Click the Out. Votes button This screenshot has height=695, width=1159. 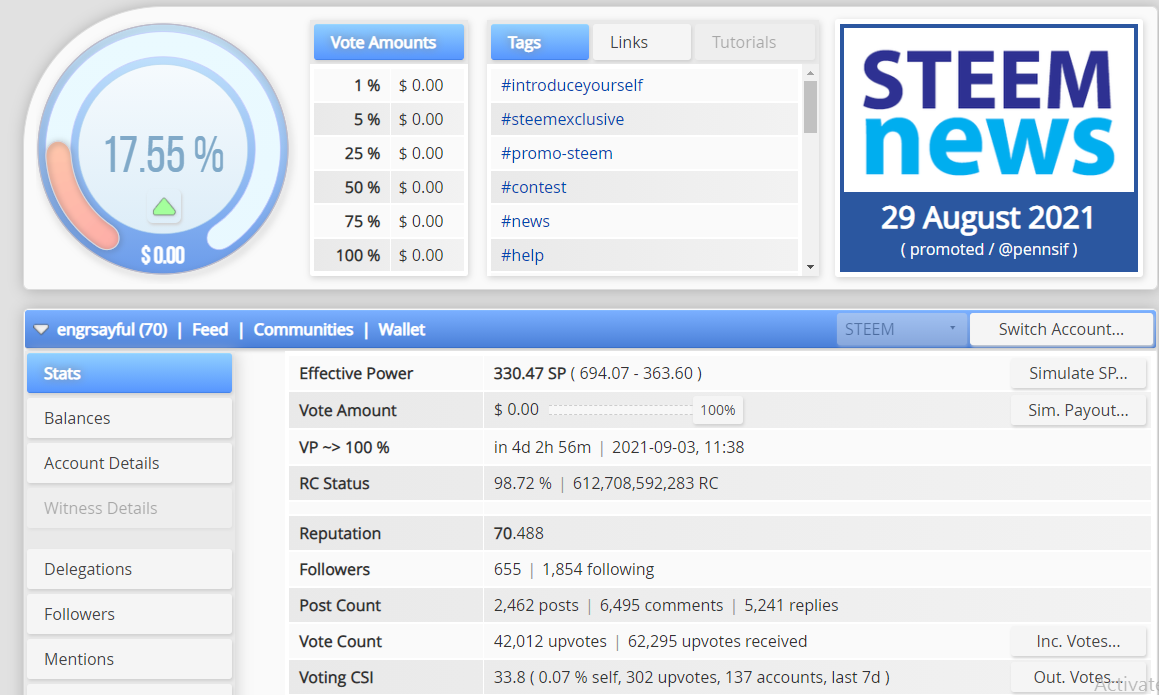tap(1078, 677)
